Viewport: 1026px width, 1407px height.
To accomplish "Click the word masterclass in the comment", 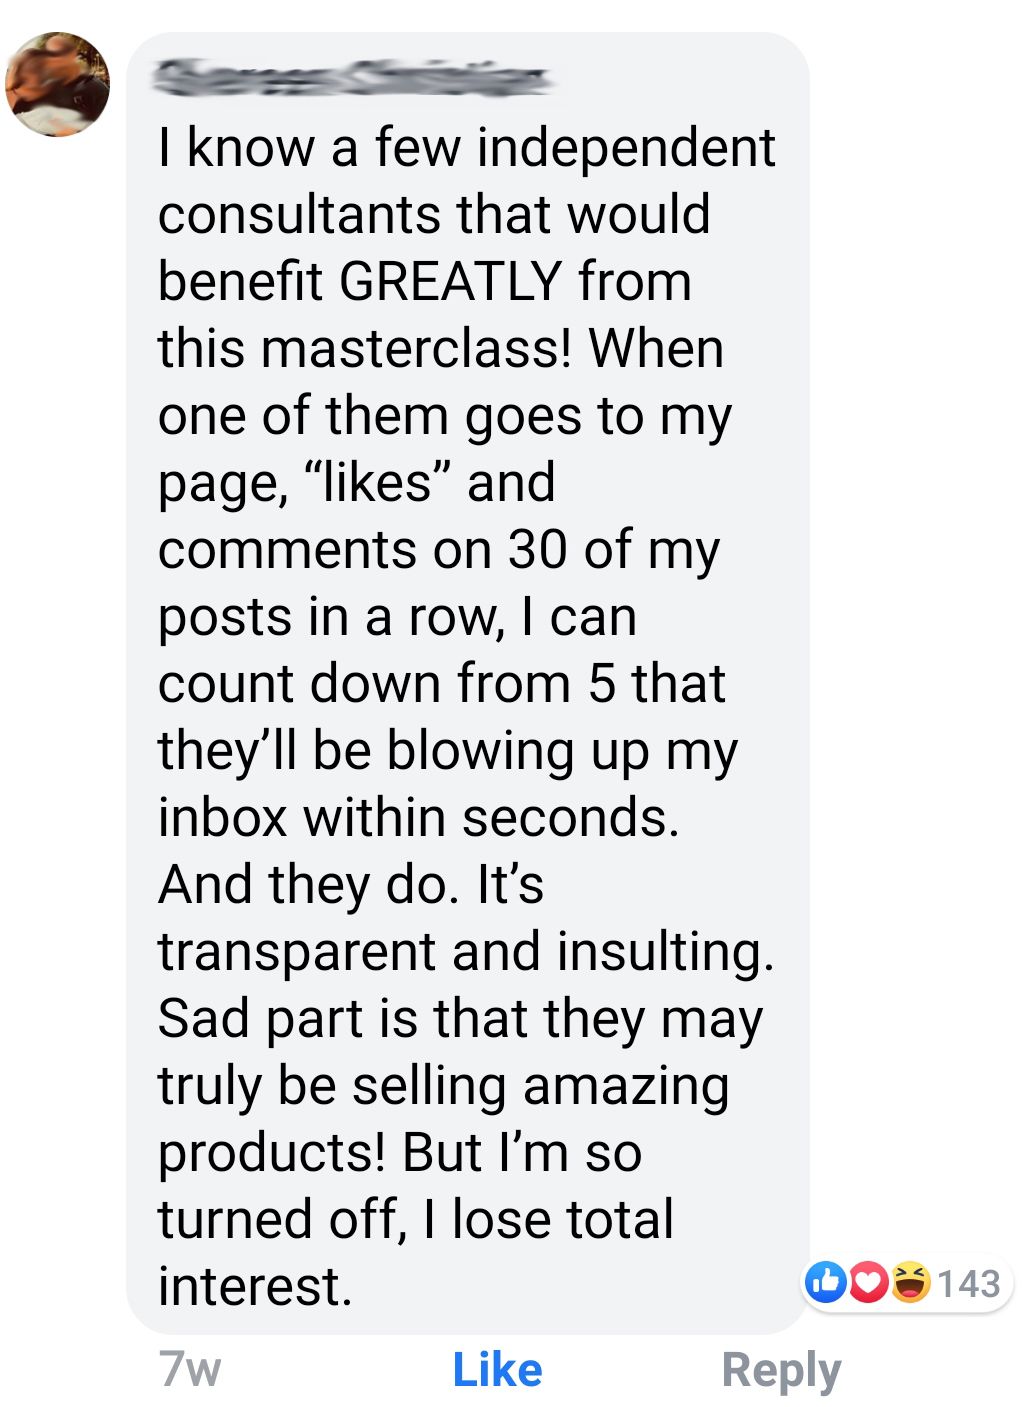I will point(417,349).
